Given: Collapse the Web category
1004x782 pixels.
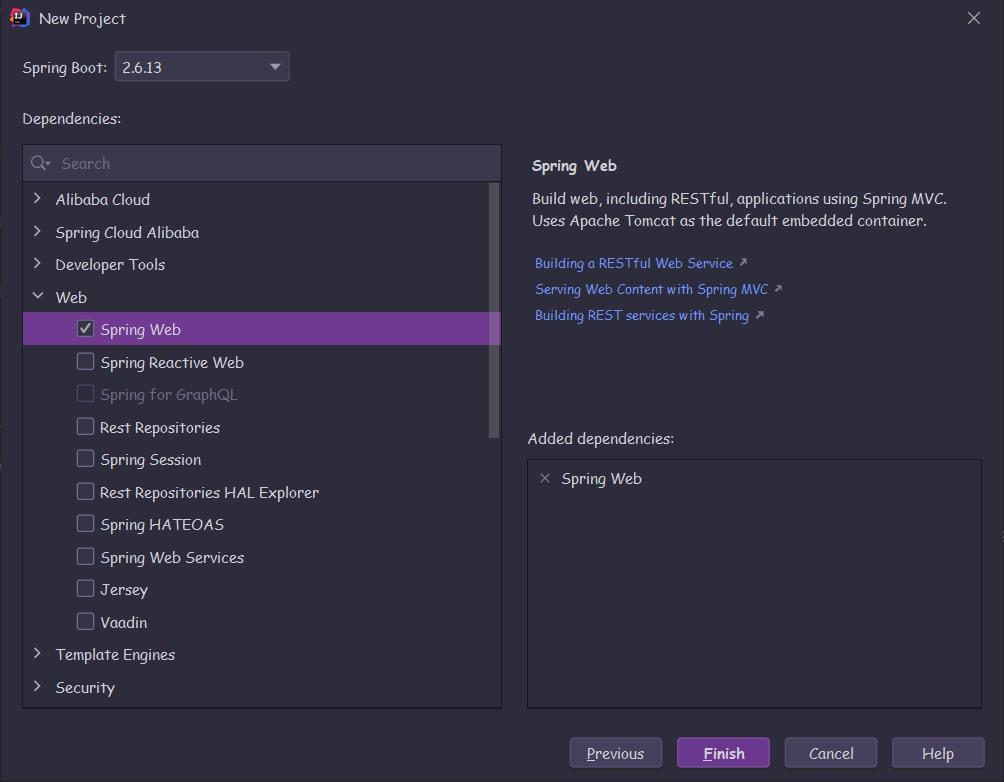Looking at the screenshot, I should (x=38, y=297).
